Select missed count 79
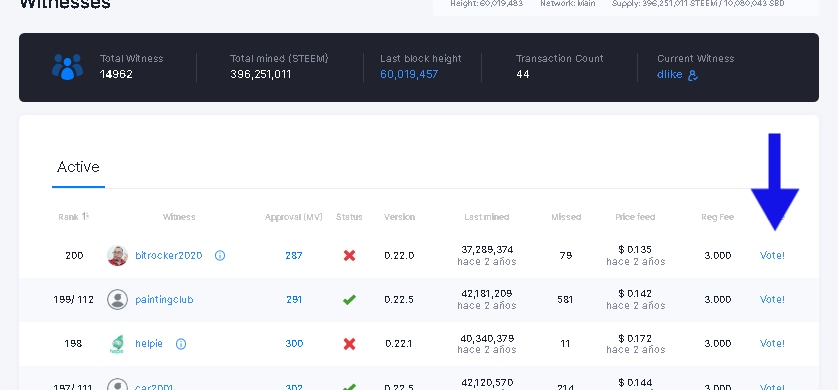 tap(565, 255)
